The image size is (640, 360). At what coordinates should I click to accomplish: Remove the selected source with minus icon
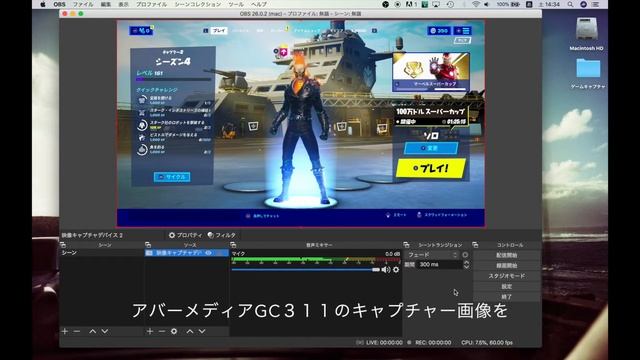pyautogui.click(x=162, y=331)
